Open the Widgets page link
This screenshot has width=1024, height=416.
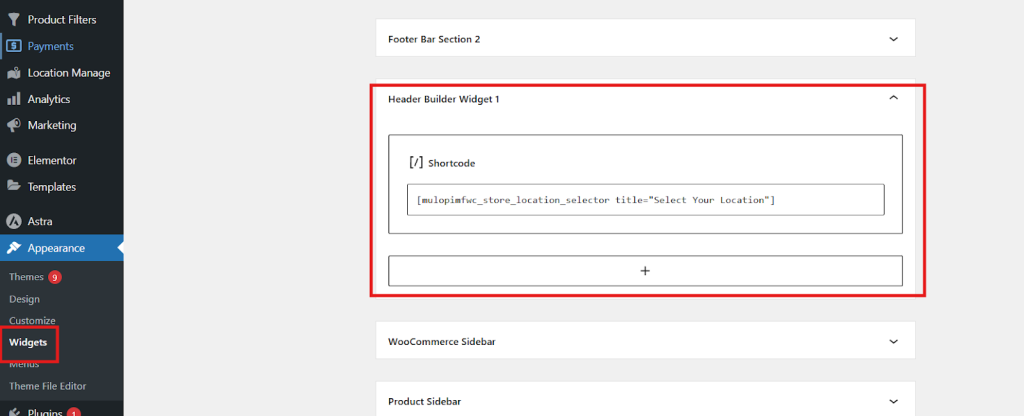(29, 343)
